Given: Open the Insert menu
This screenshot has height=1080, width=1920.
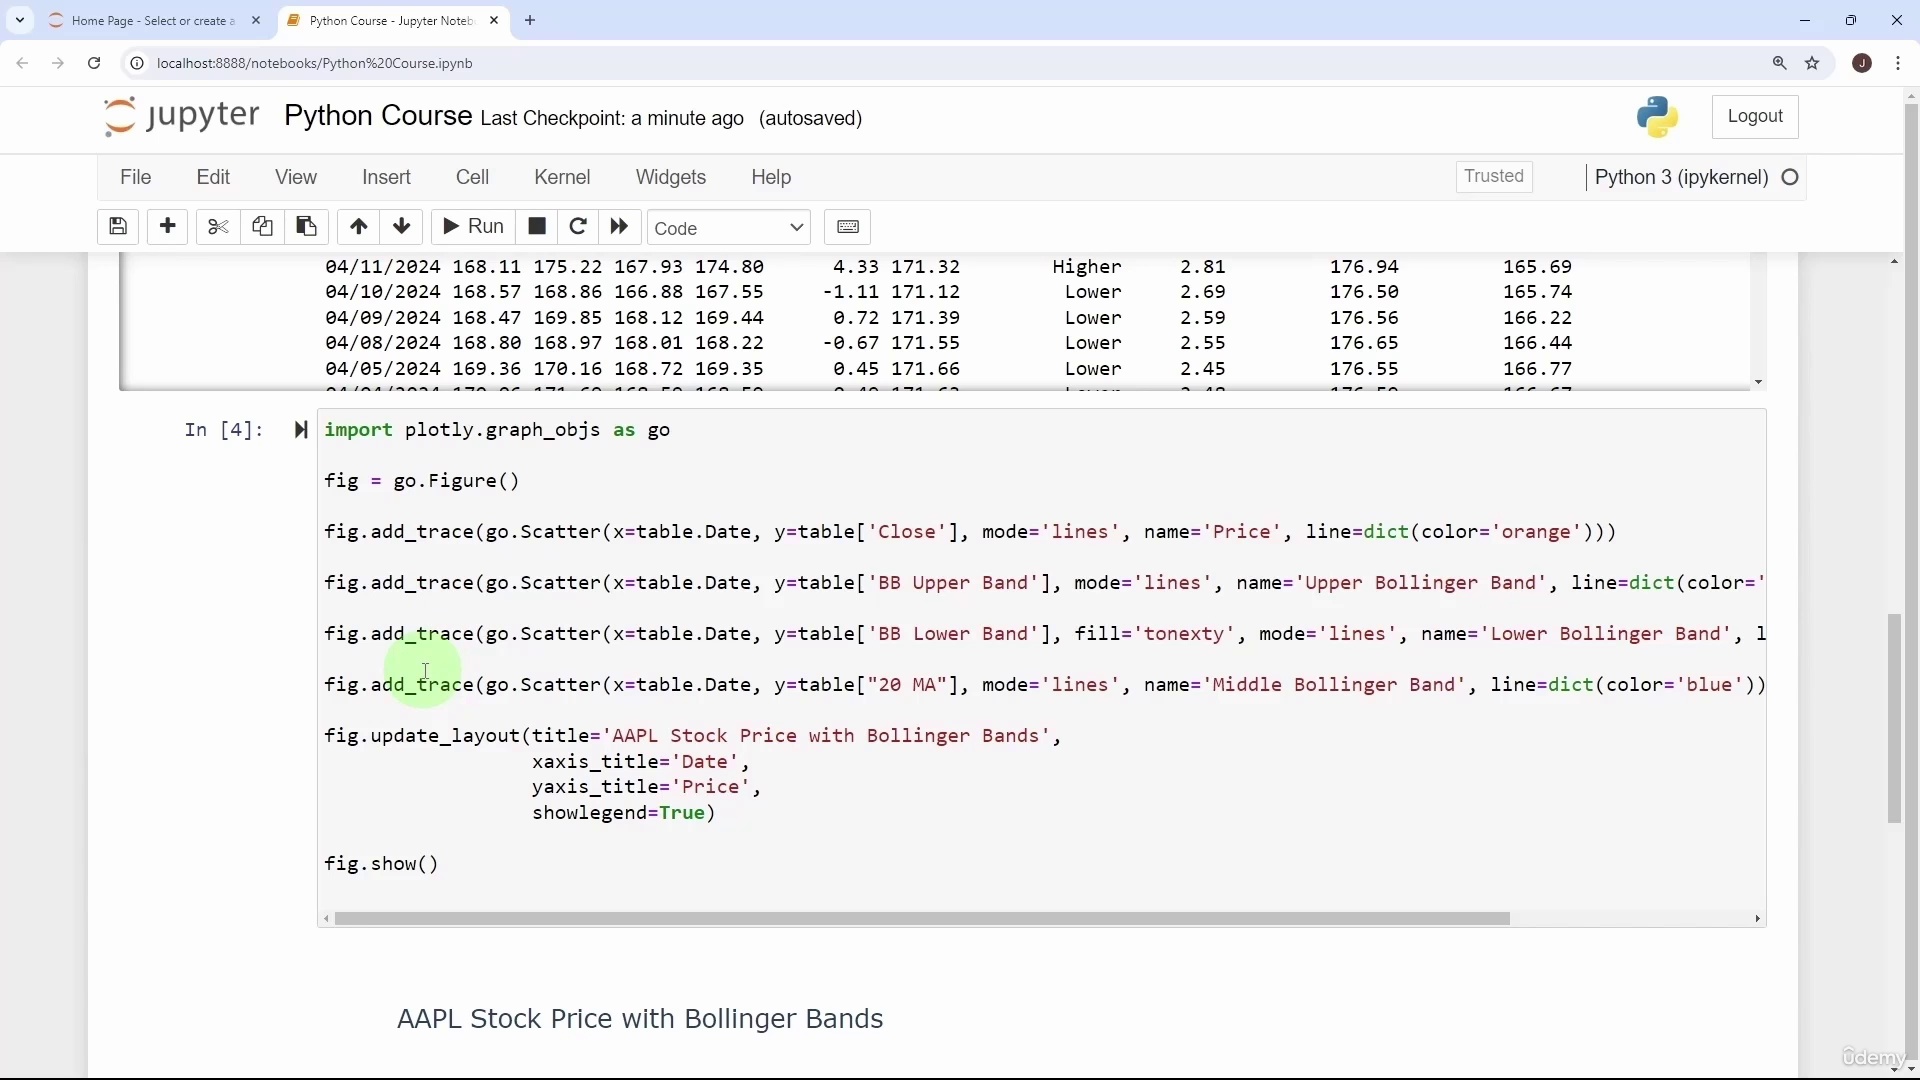Looking at the screenshot, I should click(x=387, y=178).
